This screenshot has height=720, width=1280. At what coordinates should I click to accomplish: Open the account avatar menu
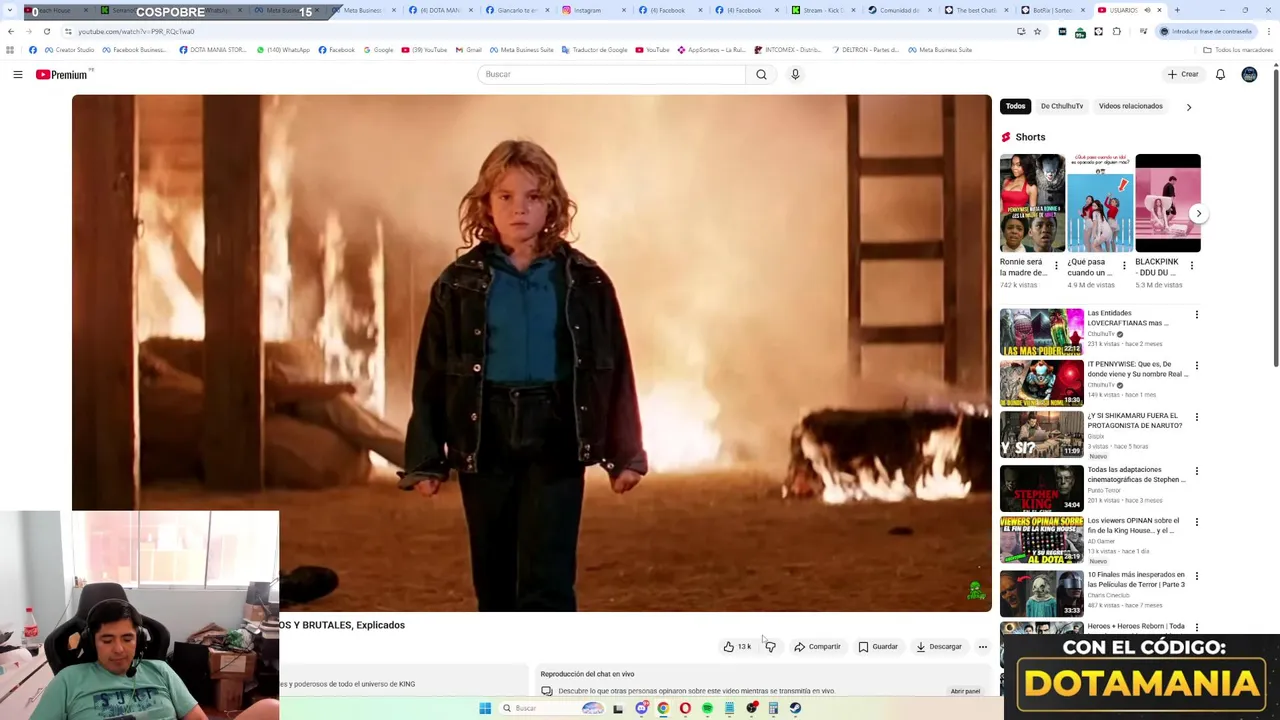pyautogui.click(x=1249, y=74)
